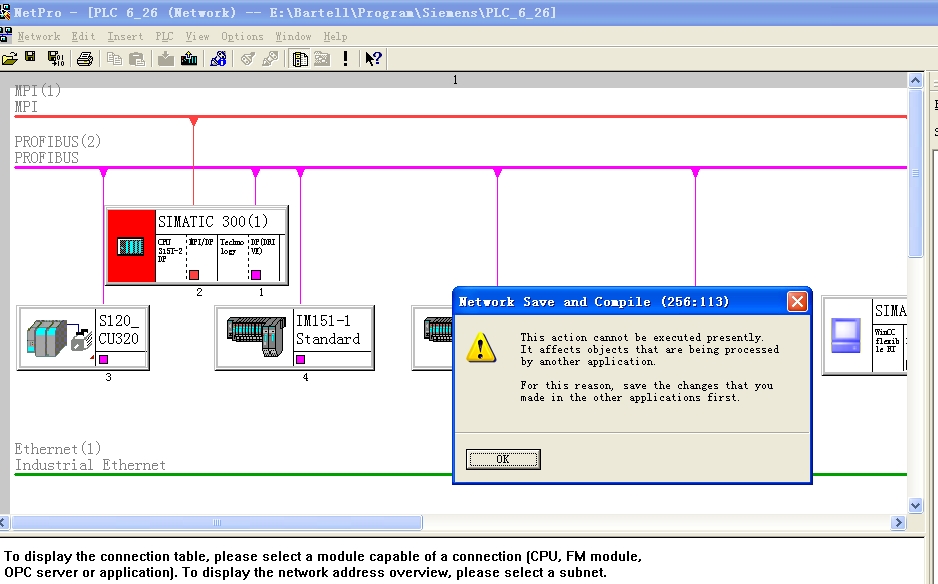The width and height of the screenshot is (938, 584).
Task: Click the Save and Compile toolbar icon
Action: [x=56, y=59]
